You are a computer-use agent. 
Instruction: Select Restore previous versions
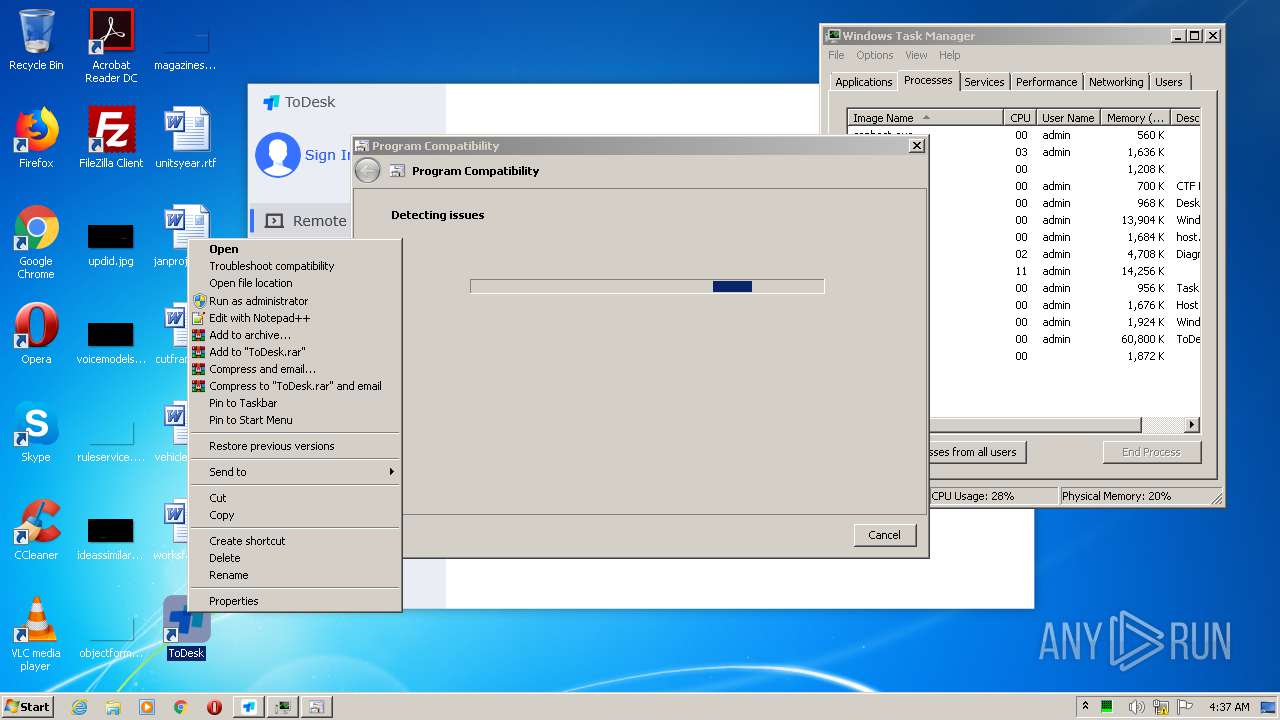(295, 446)
